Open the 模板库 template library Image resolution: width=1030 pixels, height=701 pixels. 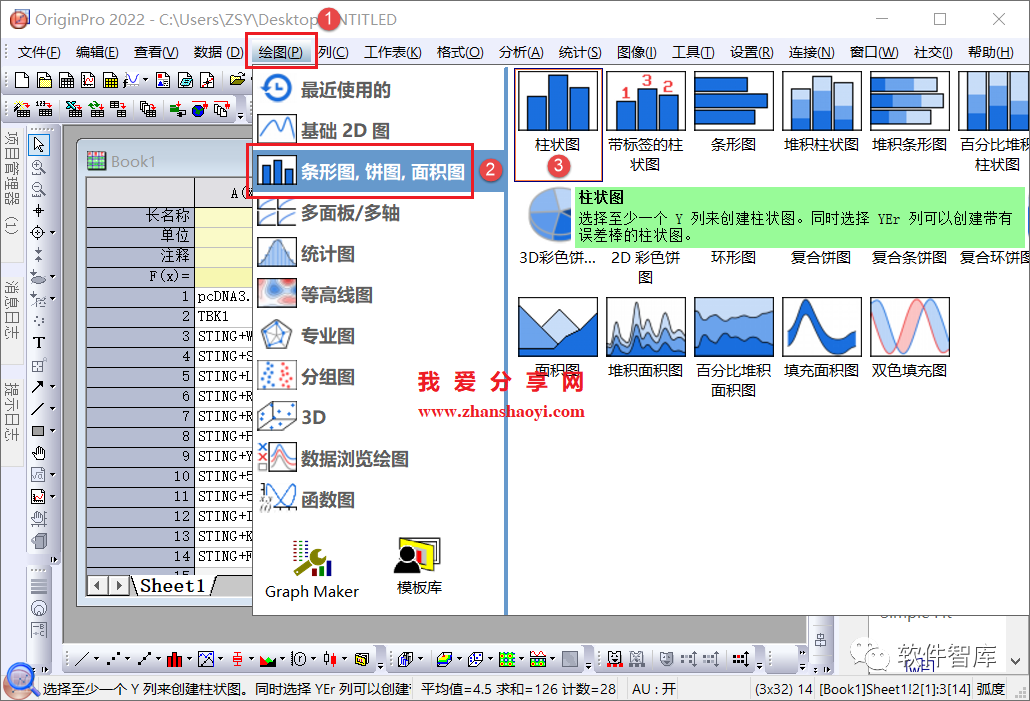click(x=419, y=566)
